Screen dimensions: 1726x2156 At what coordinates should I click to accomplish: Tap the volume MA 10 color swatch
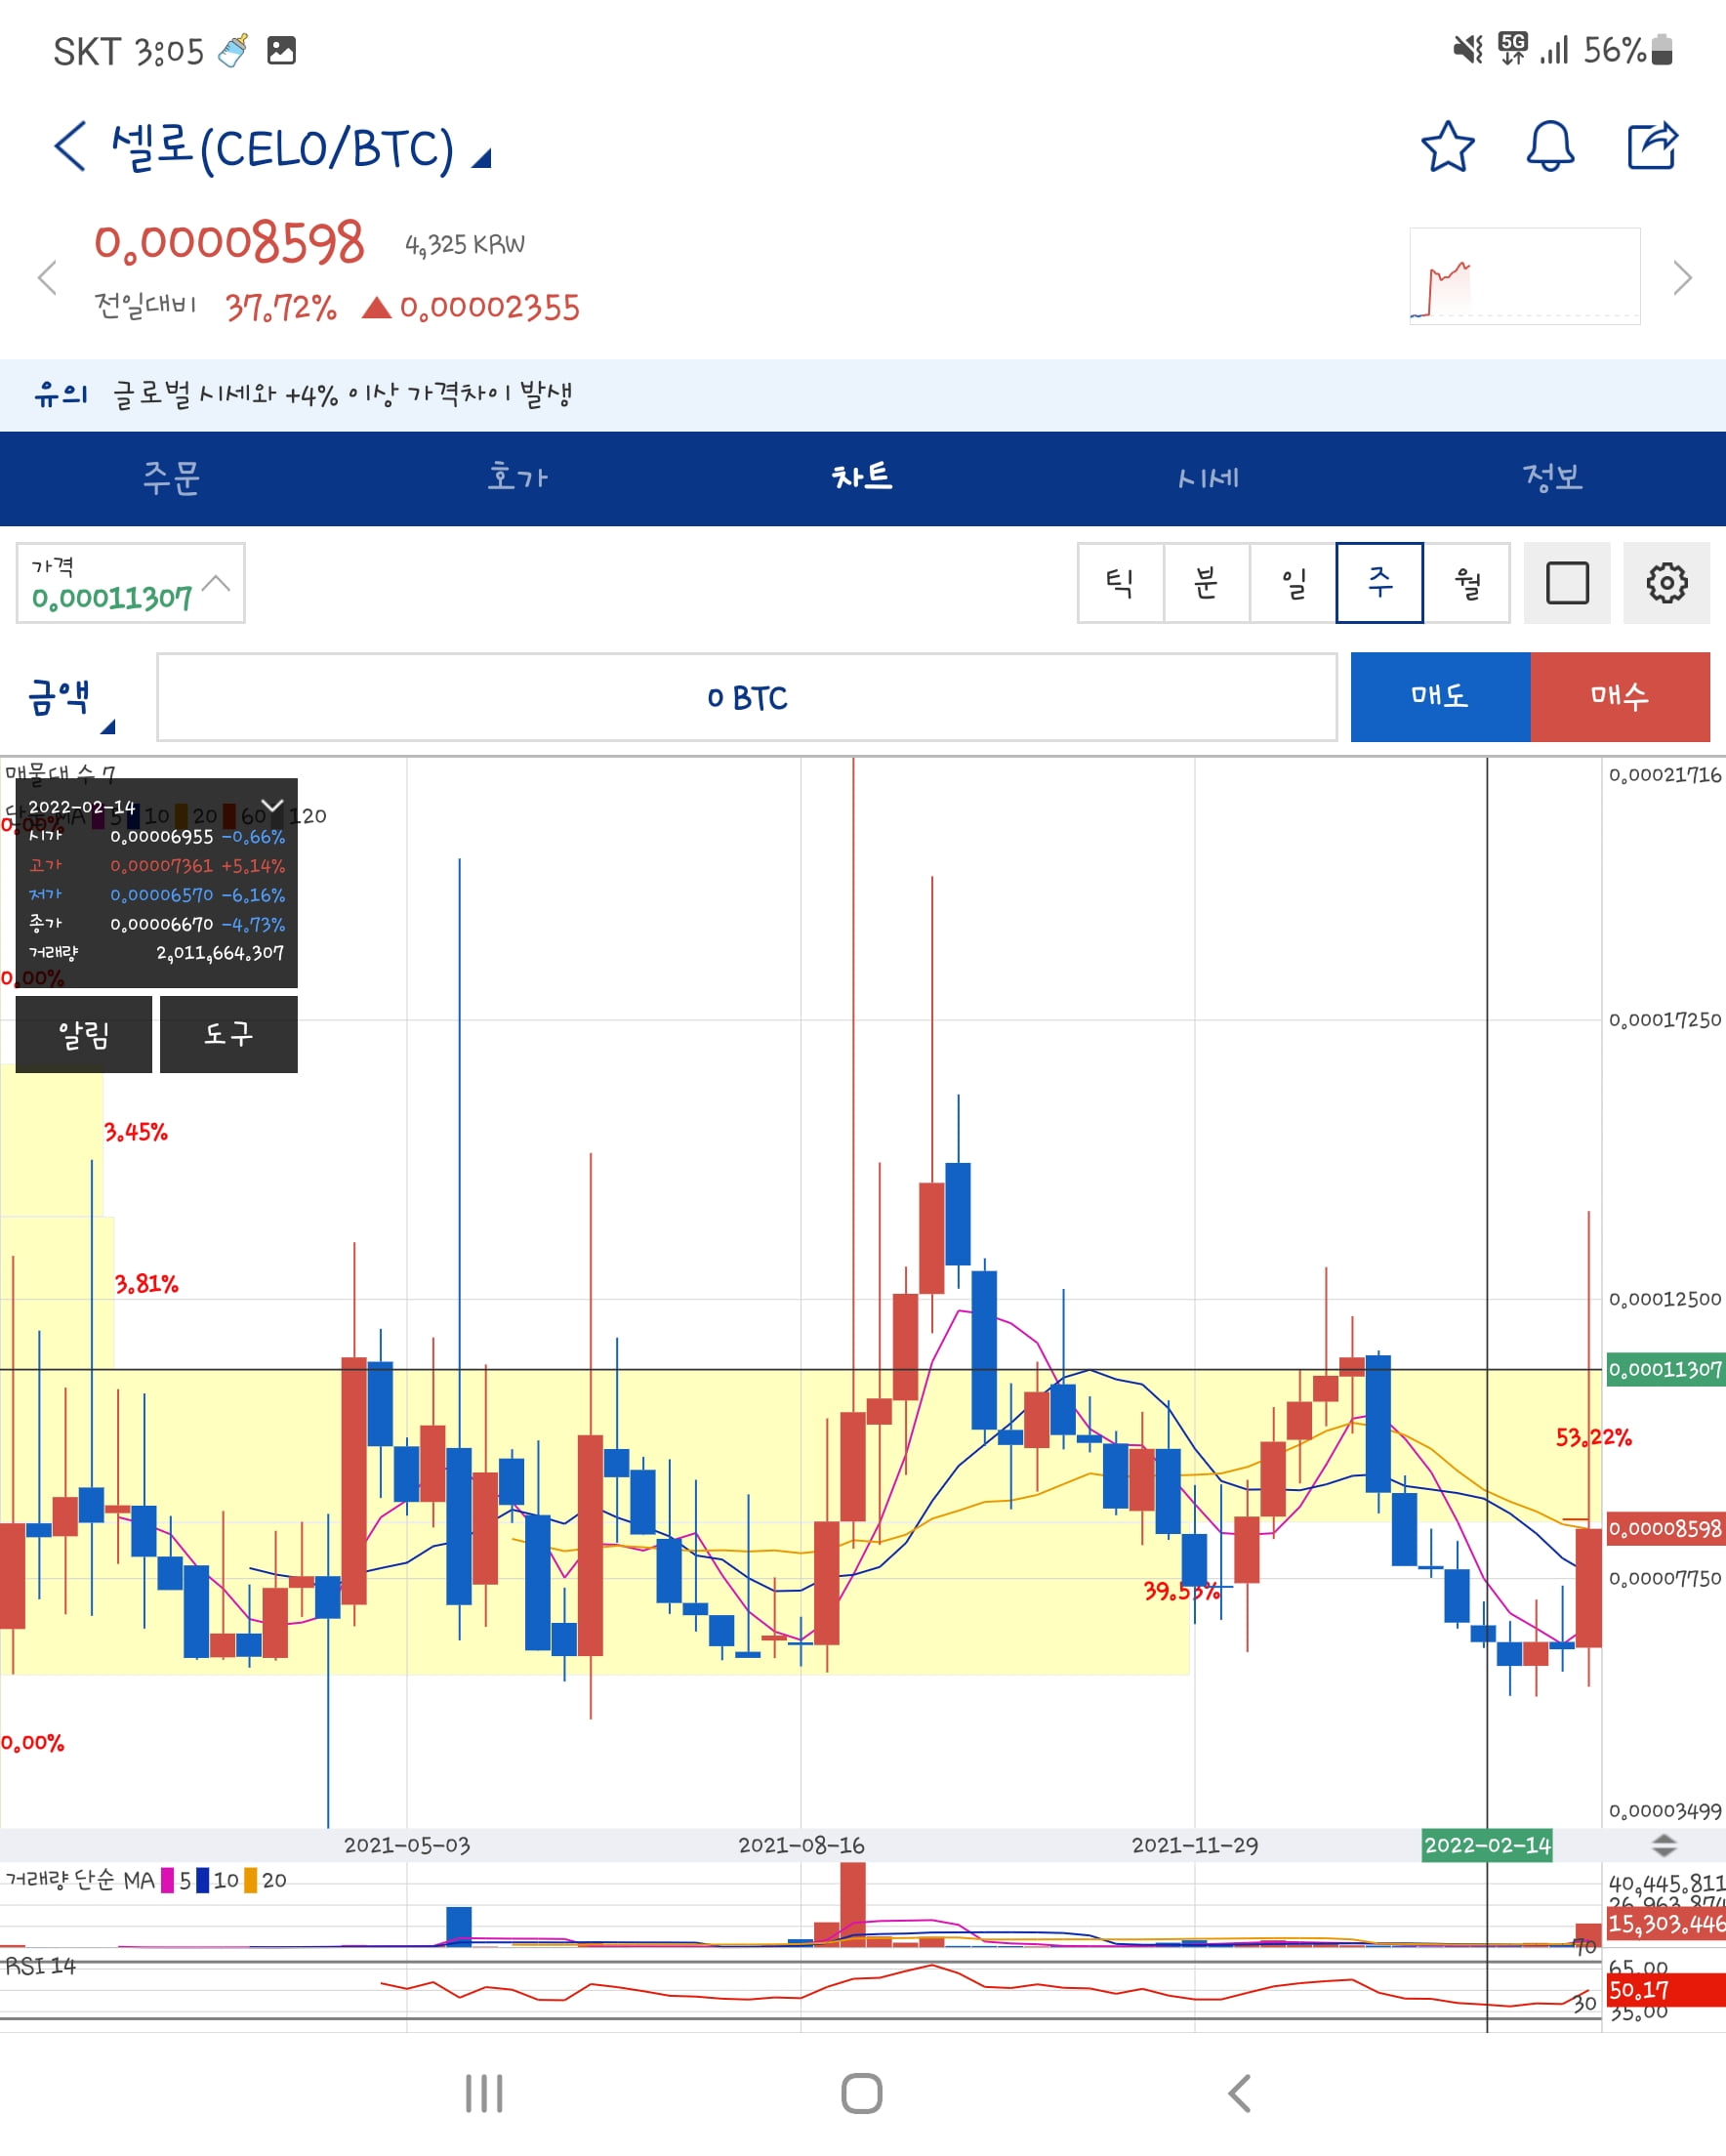(203, 1880)
